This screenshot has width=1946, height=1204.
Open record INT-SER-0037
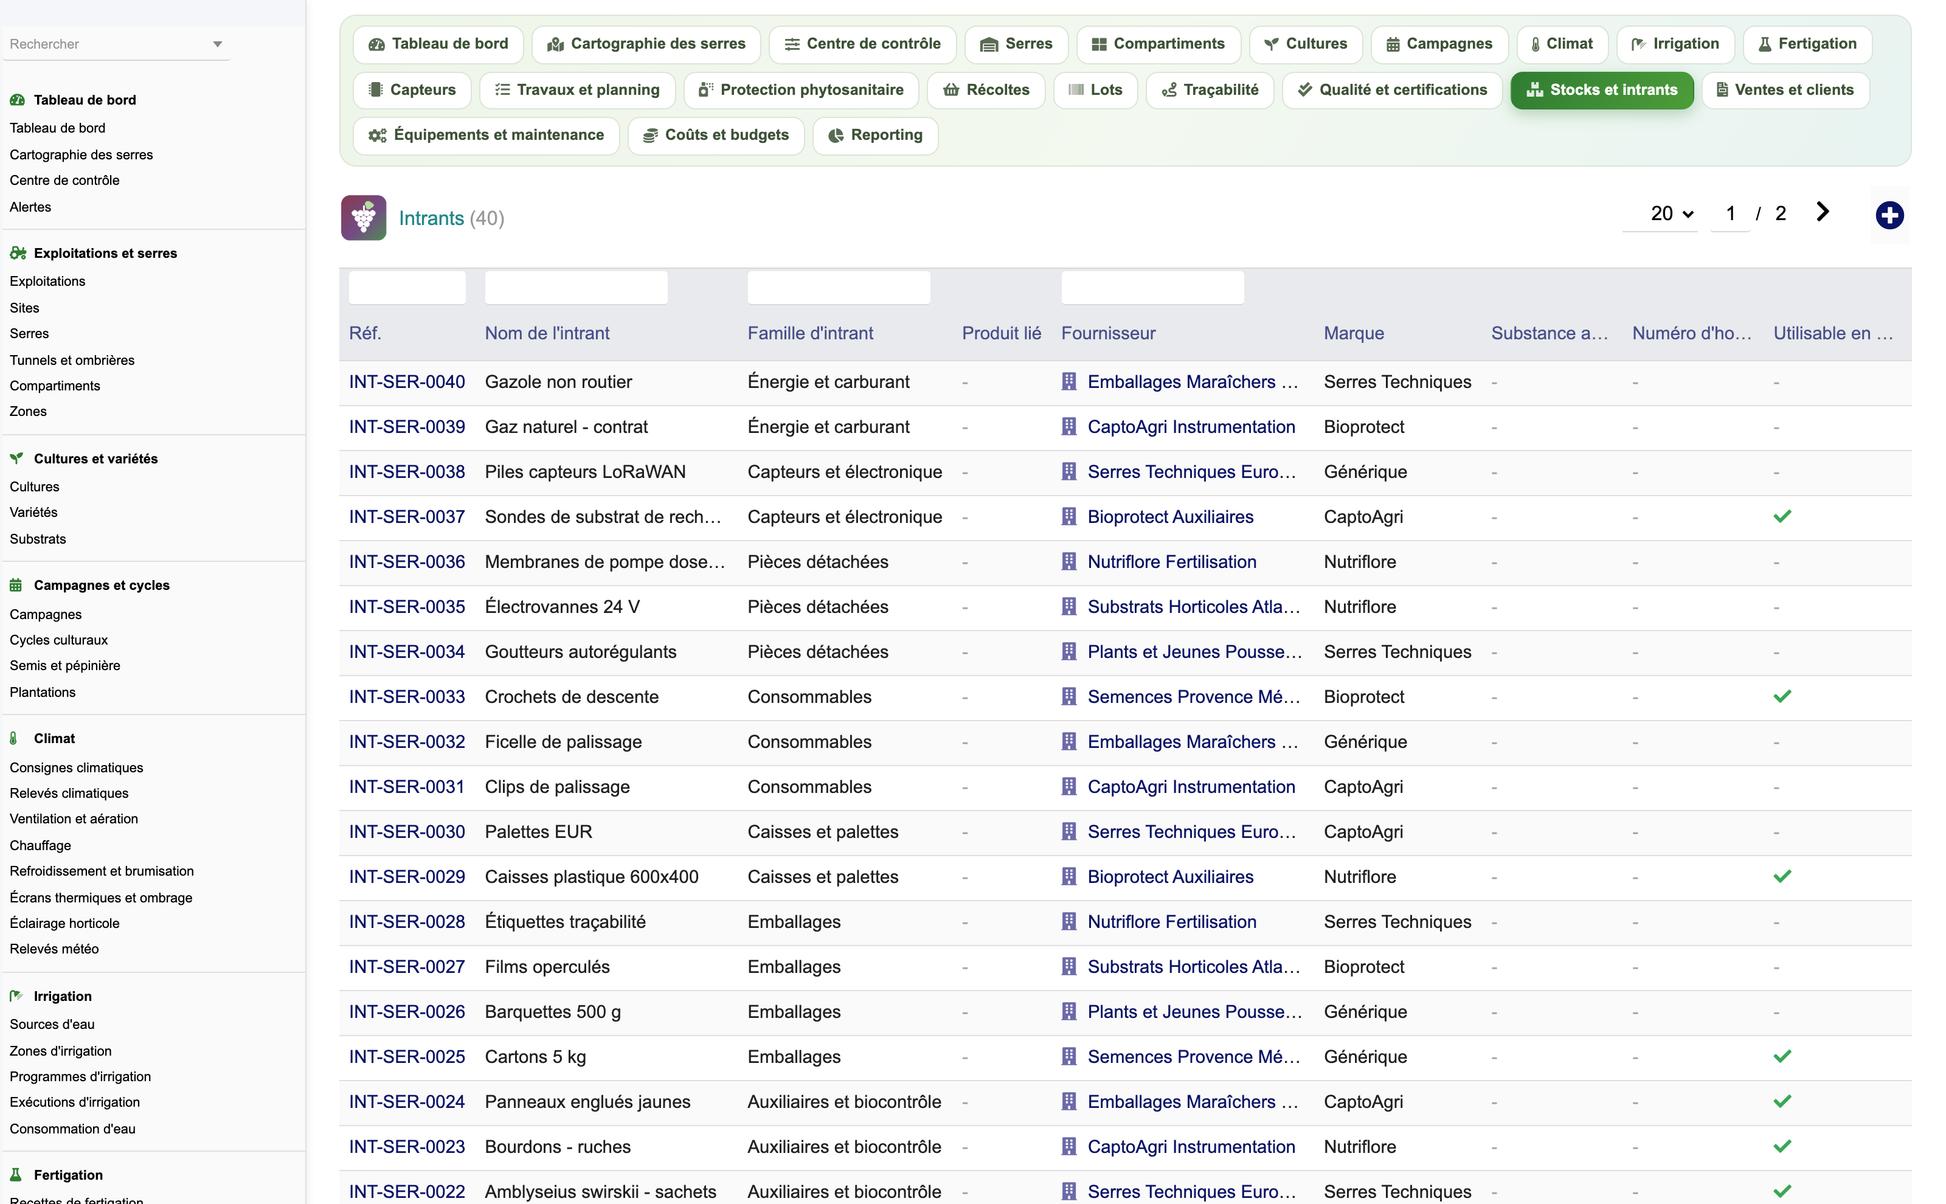407,517
